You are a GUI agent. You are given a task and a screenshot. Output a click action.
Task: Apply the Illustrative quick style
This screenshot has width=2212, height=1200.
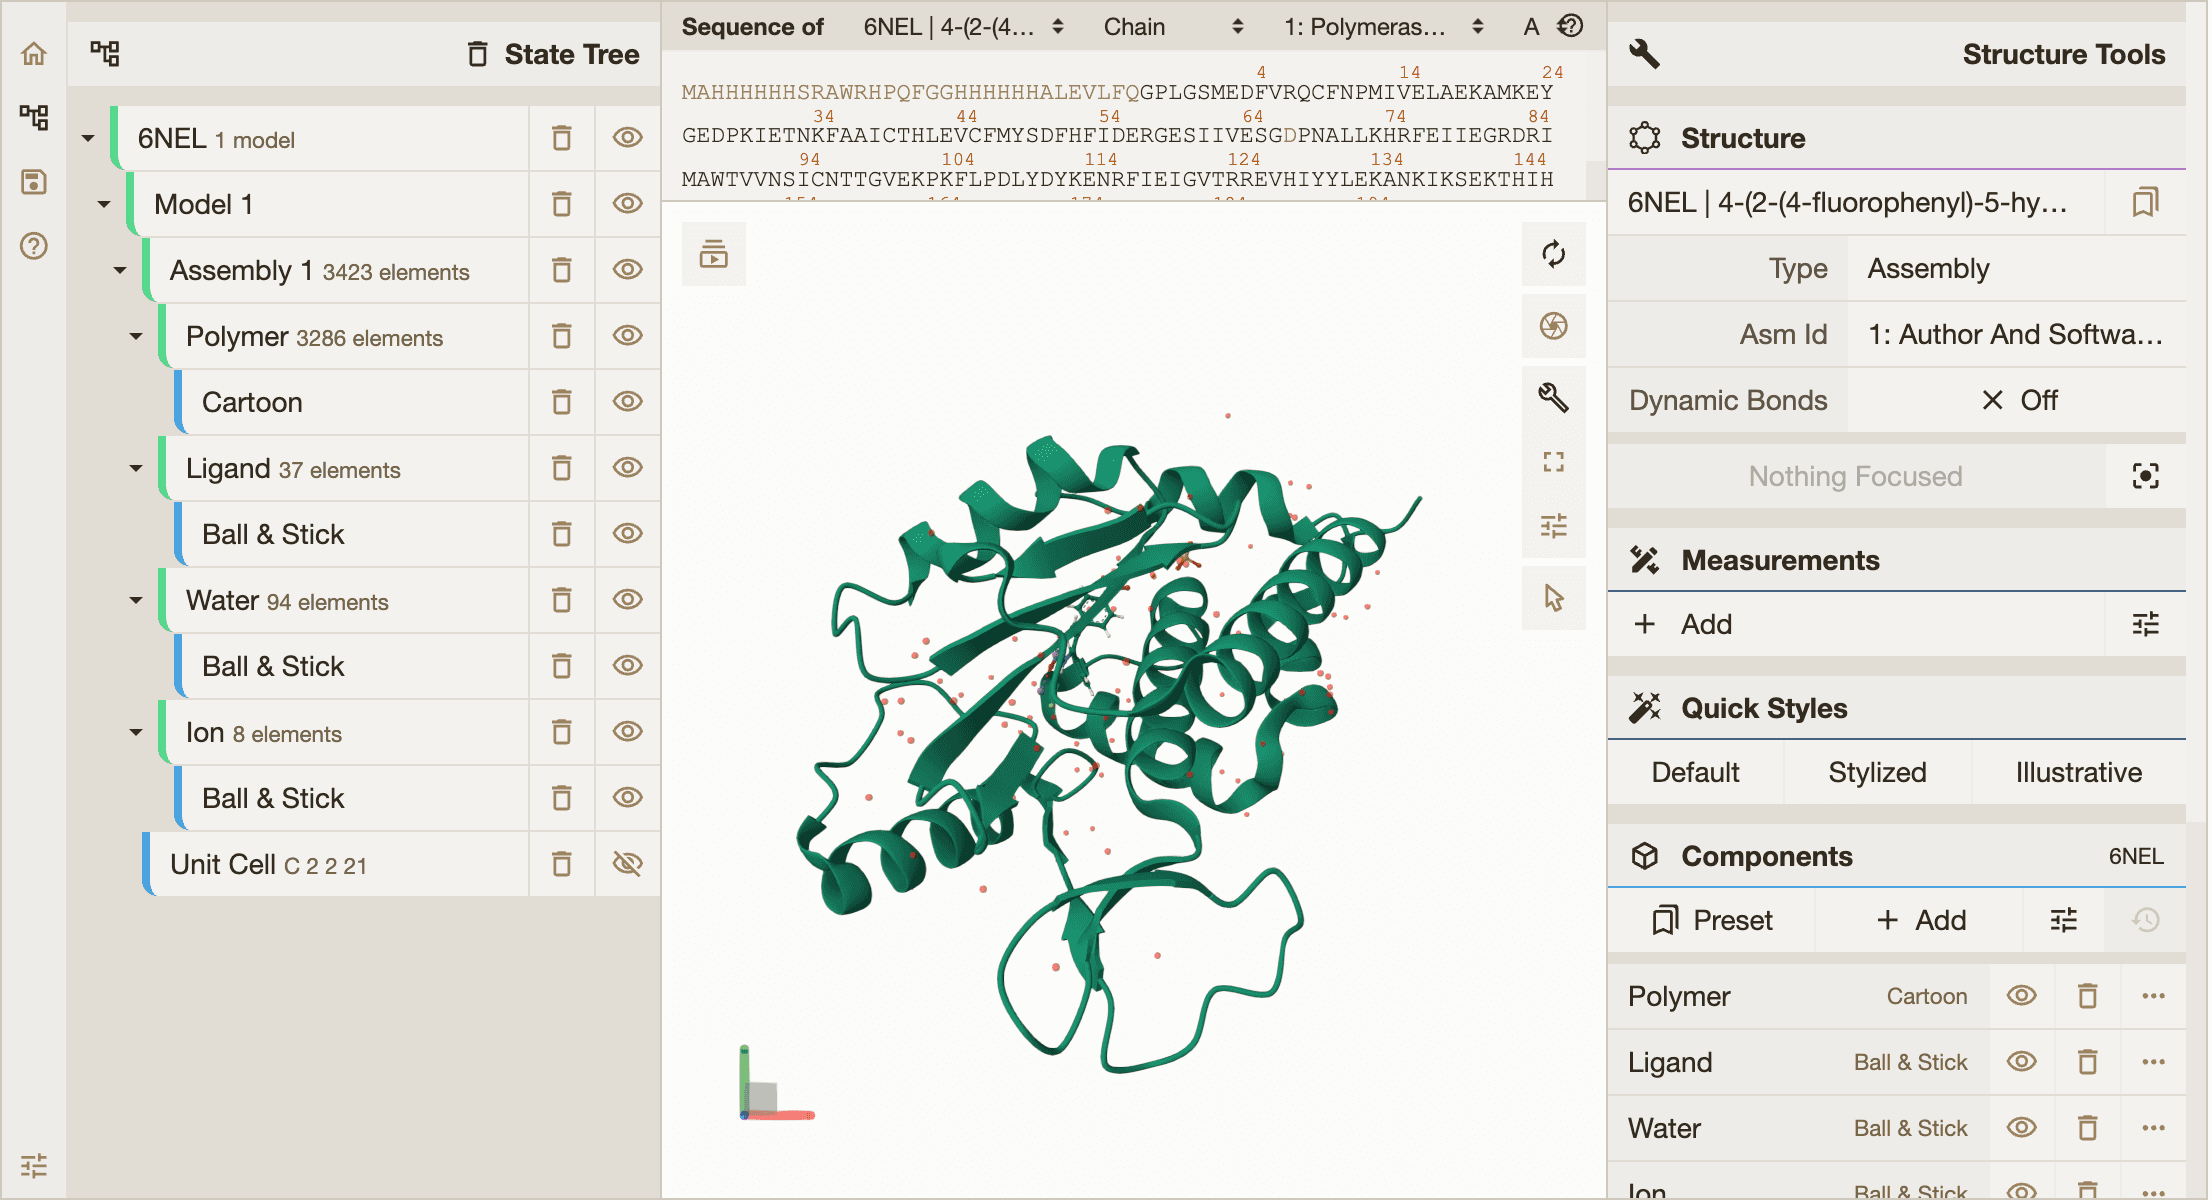pos(2079,771)
